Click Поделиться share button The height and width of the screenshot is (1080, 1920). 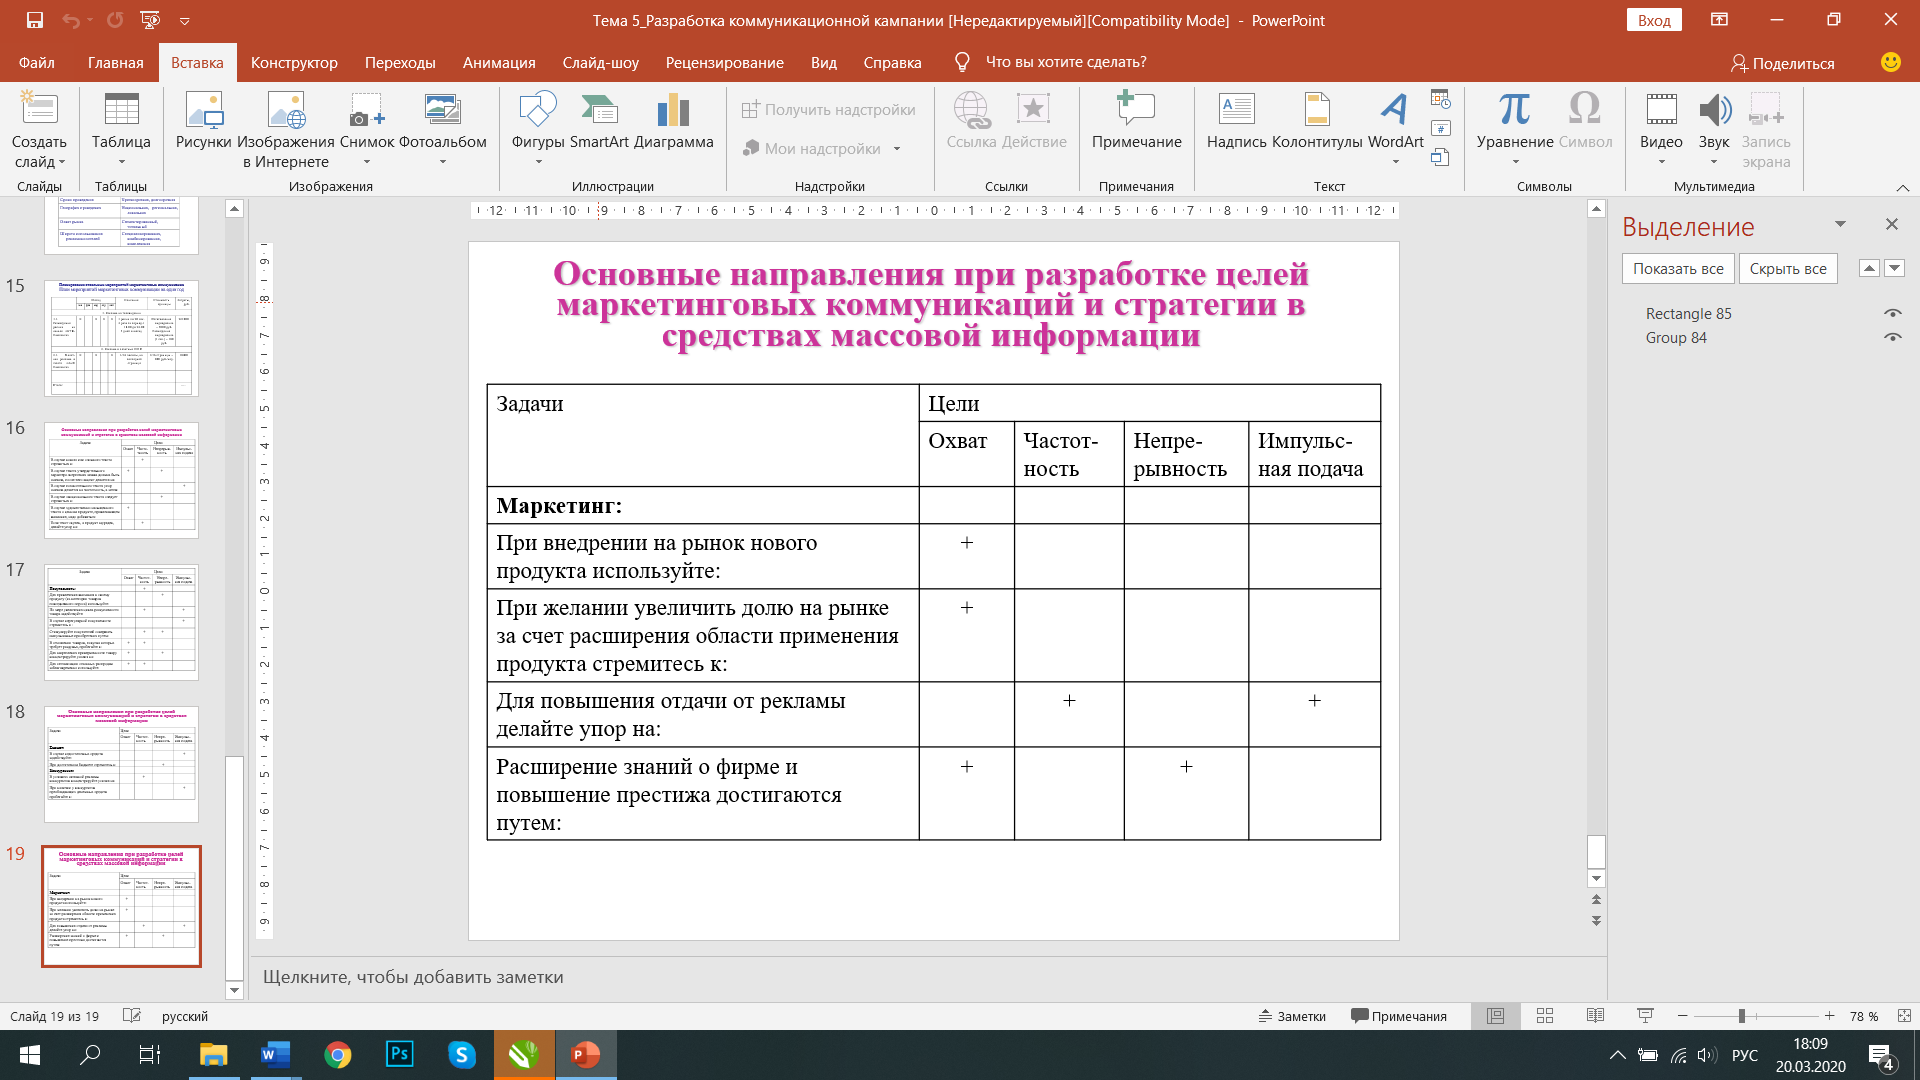point(1783,63)
